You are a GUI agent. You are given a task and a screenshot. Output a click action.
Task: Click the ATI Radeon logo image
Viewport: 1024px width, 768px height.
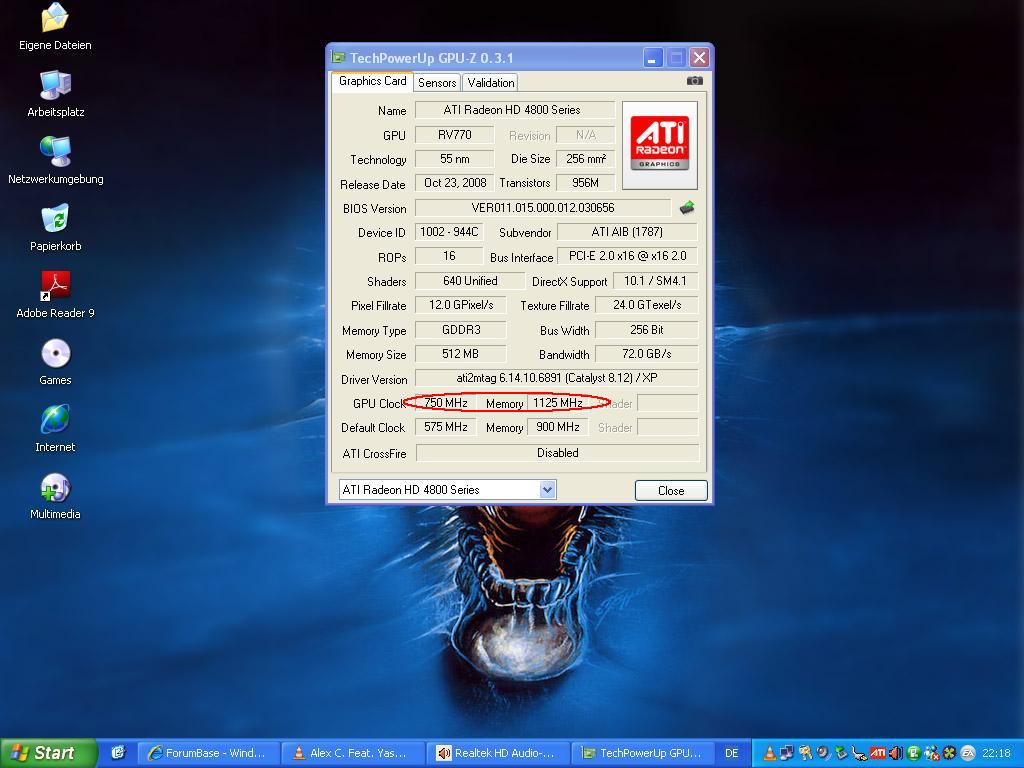coord(660,145)
